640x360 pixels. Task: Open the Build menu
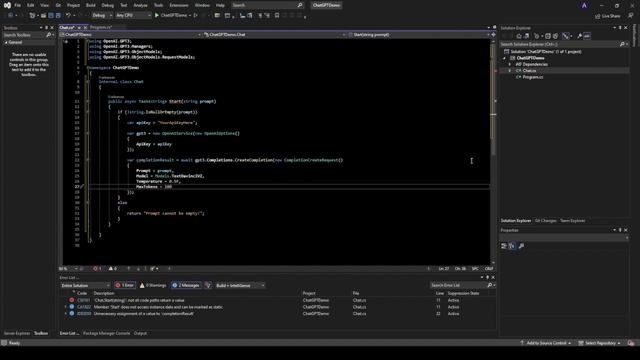[x=90, y=5]
